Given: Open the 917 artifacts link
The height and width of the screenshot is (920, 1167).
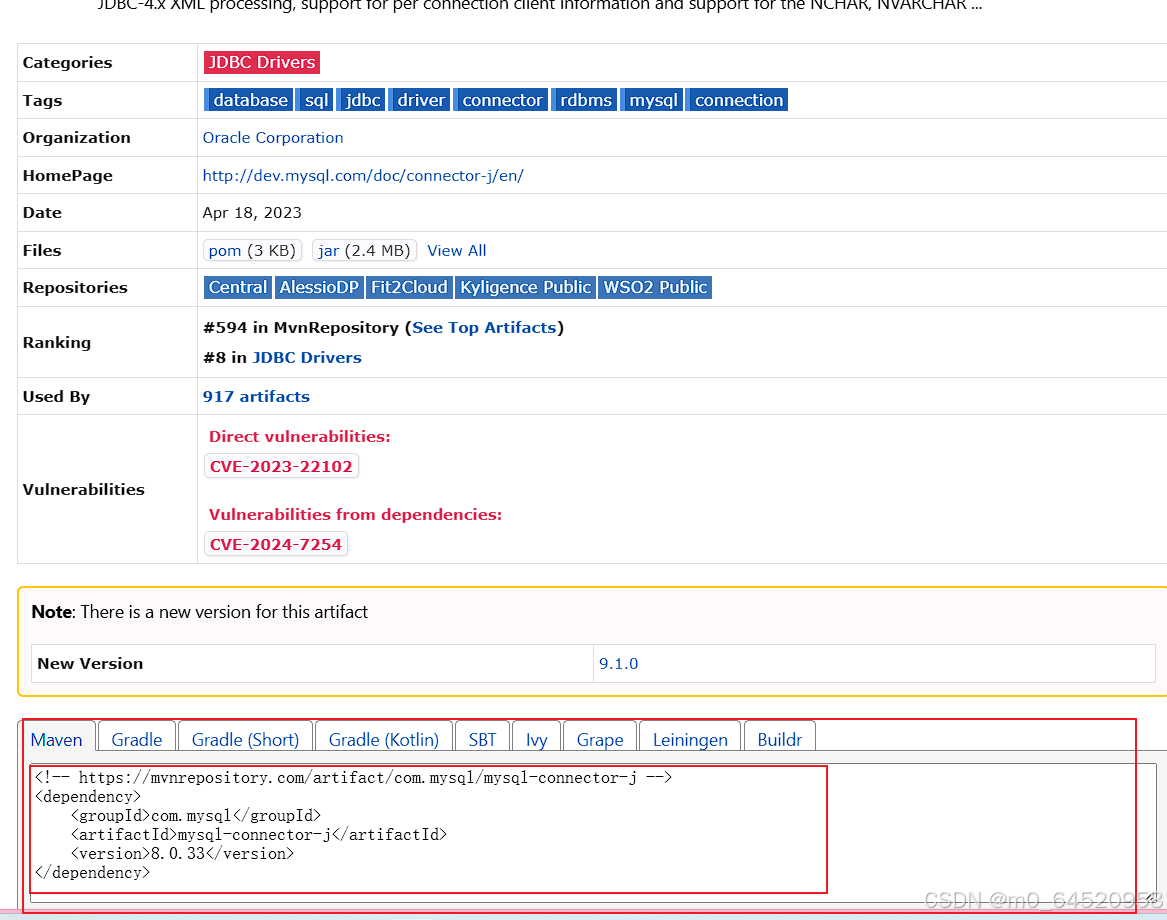Looking at the screenshot, I should [x=256, y=397].
